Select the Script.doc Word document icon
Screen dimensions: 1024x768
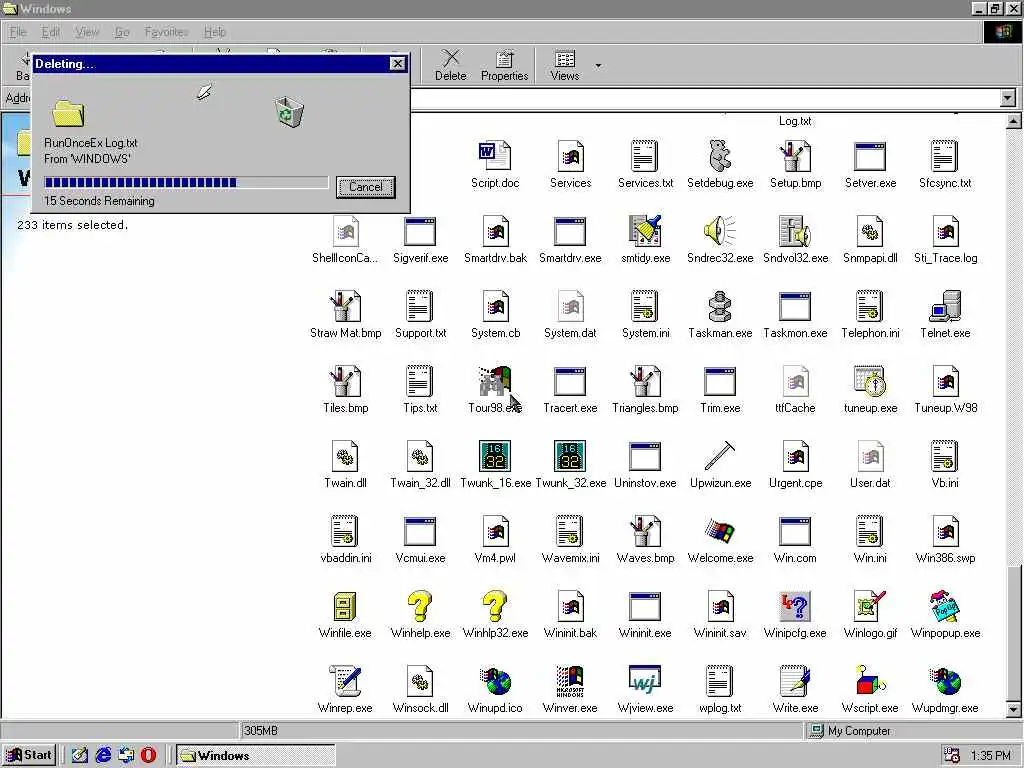point(494,156)
